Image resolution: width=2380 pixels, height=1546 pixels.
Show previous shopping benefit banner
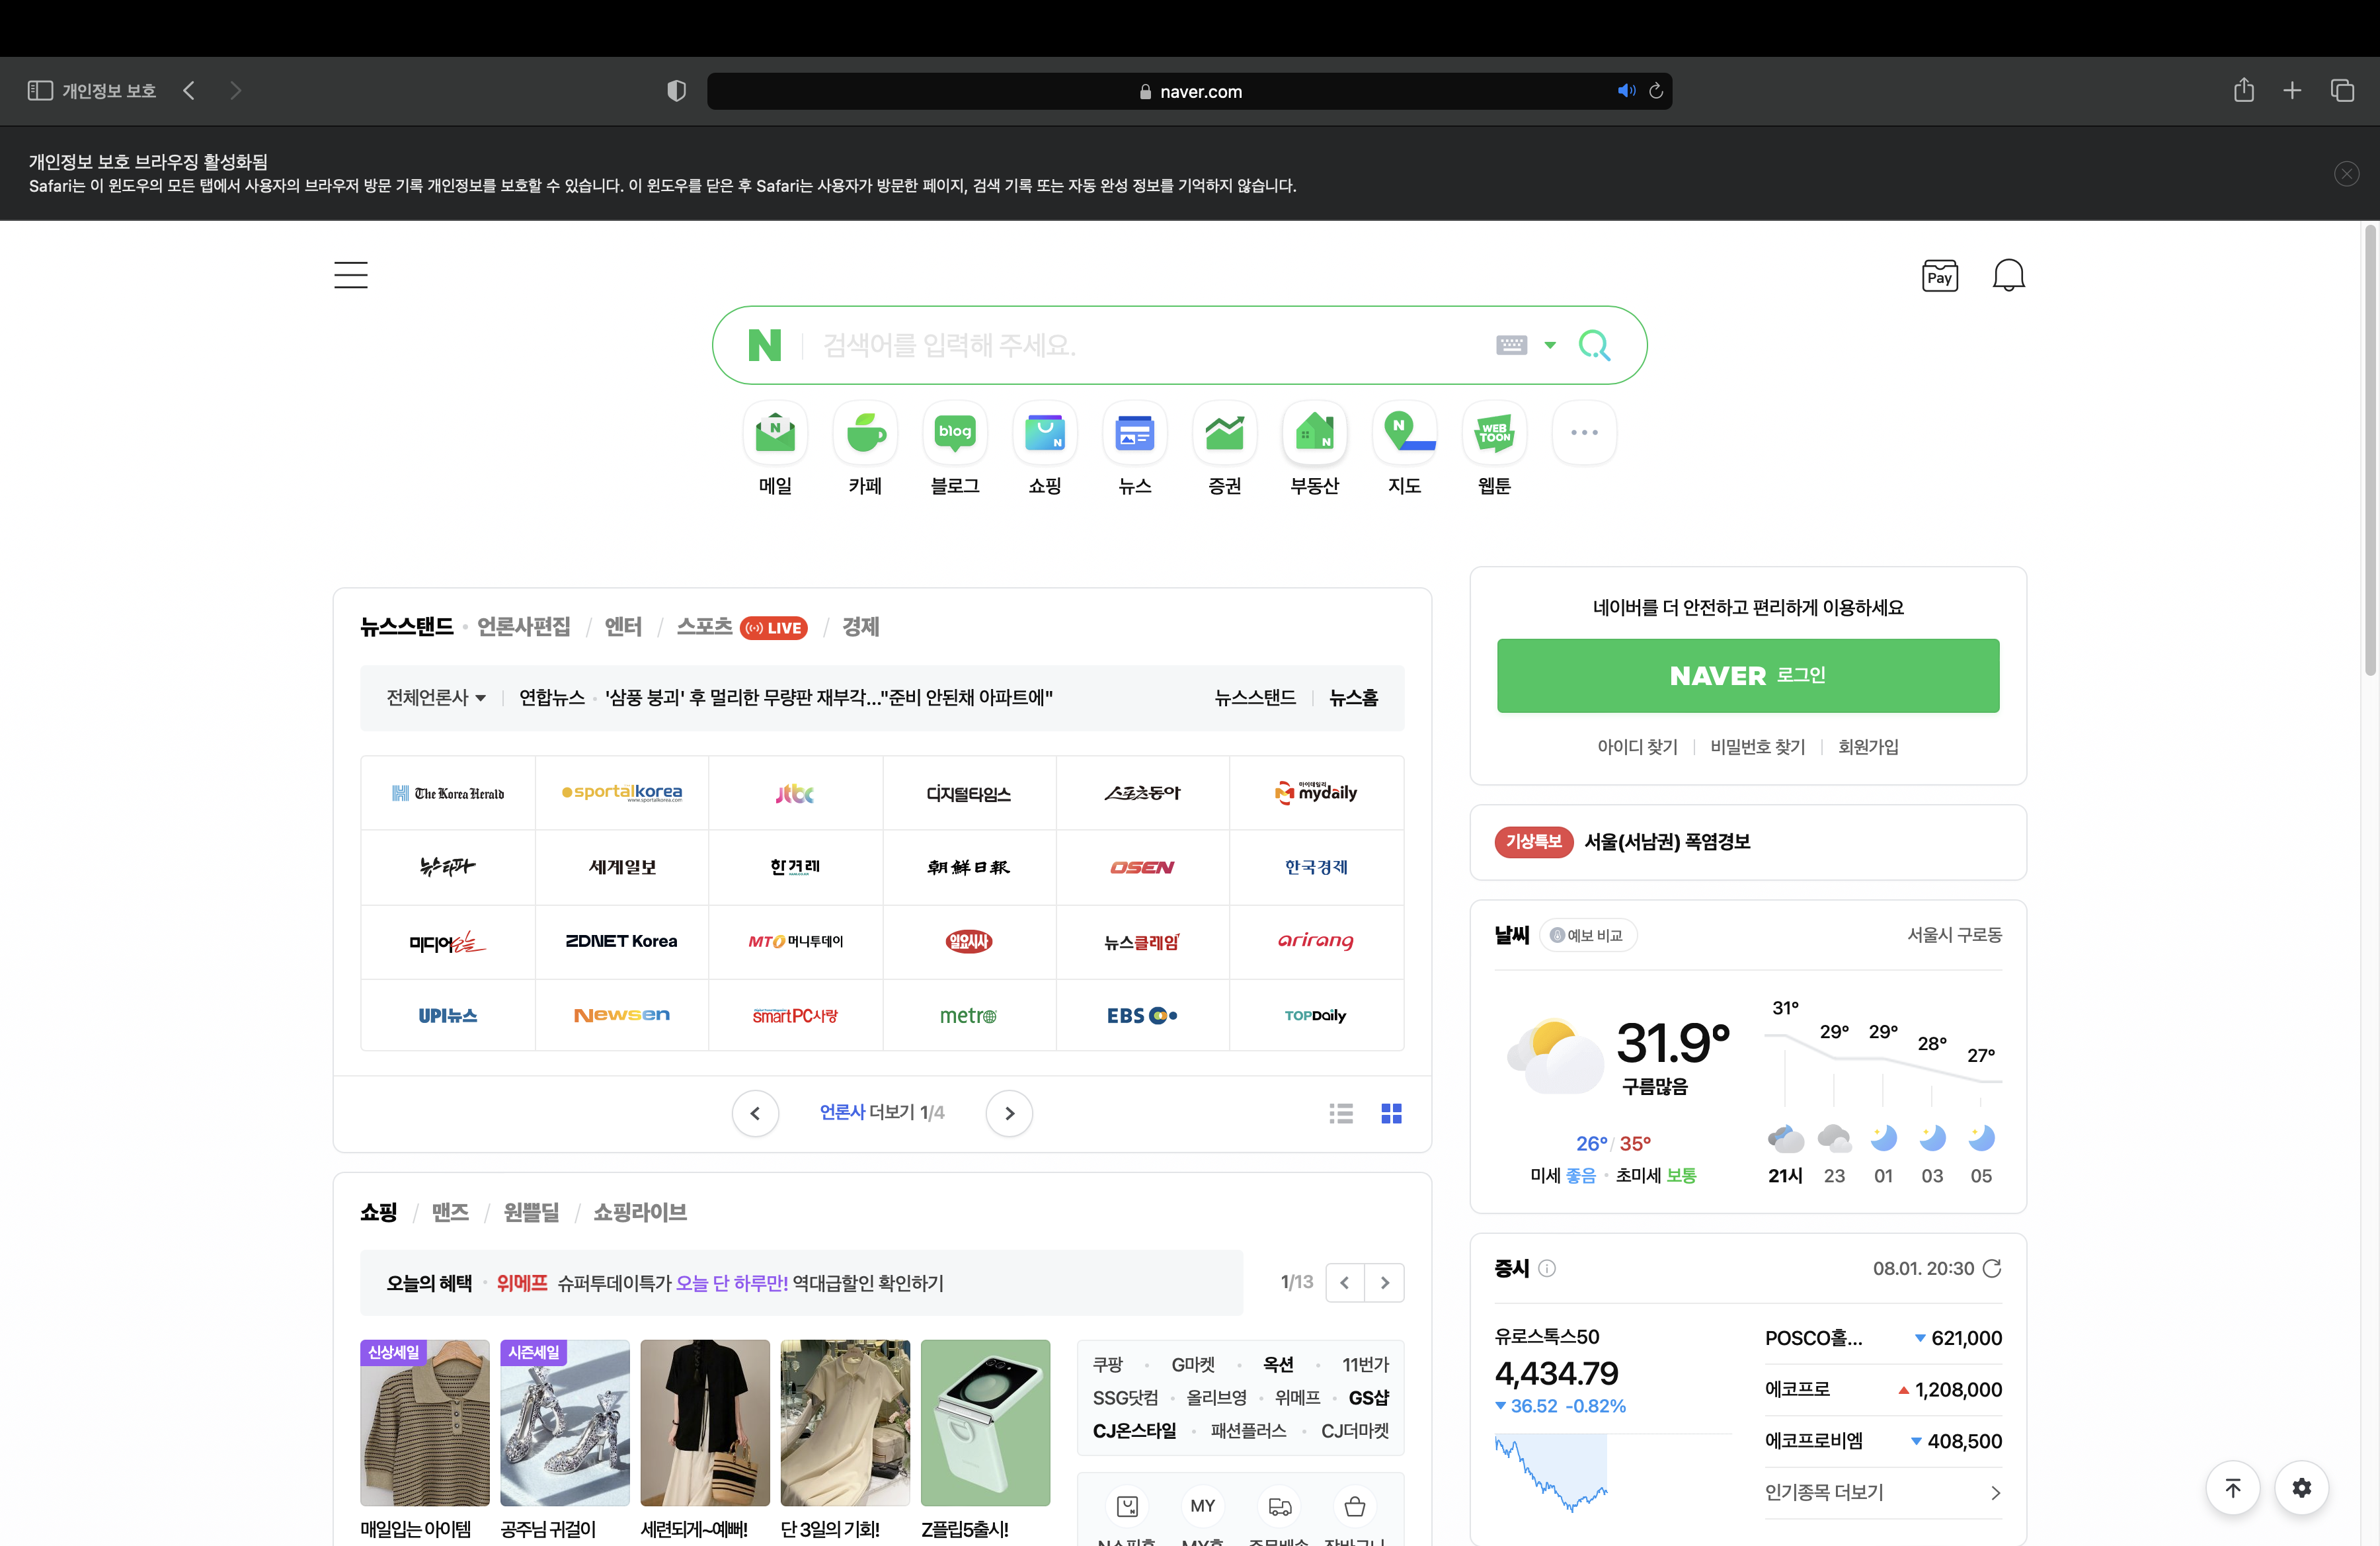pyautogui.click(x=1345, y=1282)
